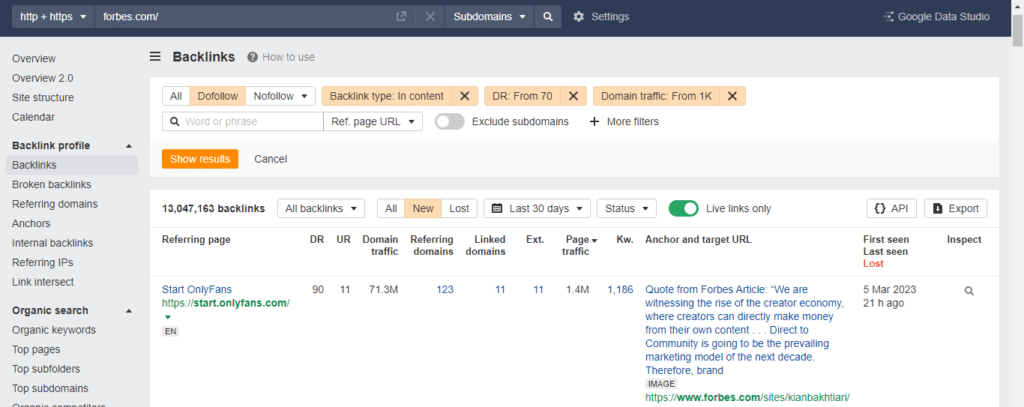Edit Domain traffic: From 1K filter
1024x407 pixels.
(656, 96)
